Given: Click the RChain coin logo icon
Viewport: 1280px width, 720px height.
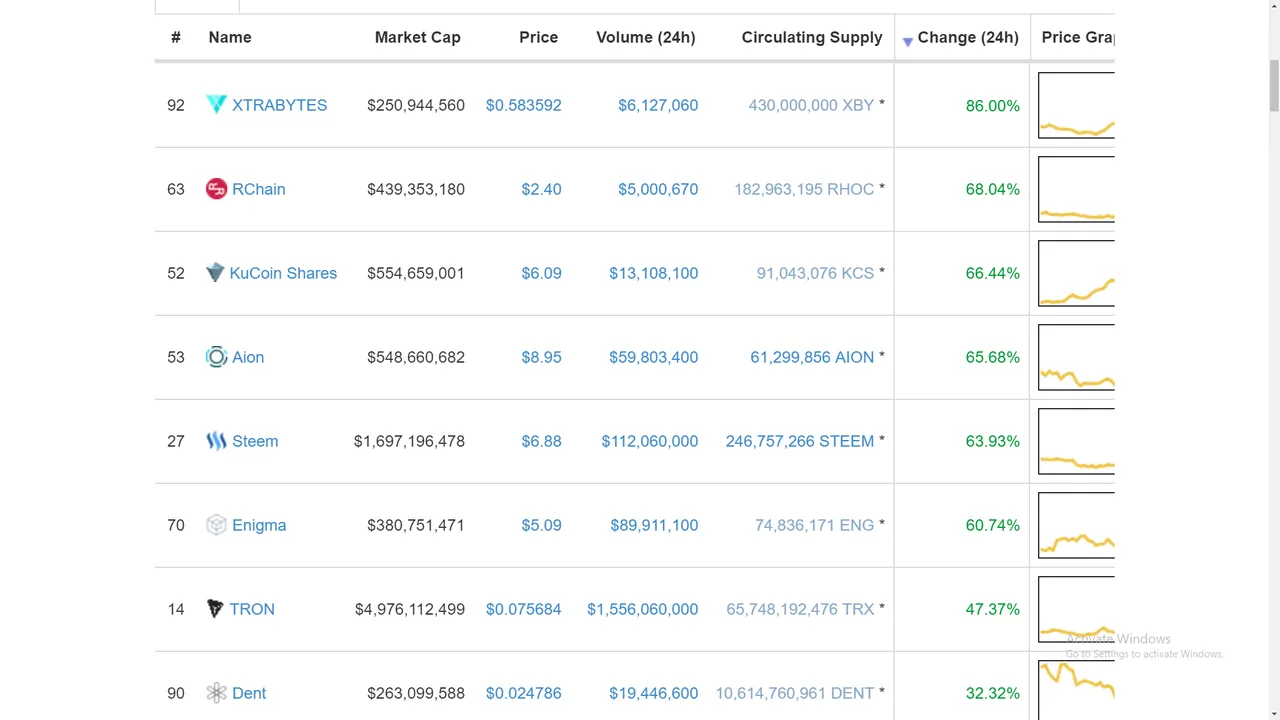Looking at the screenshot, I should (x=216, y=189).
